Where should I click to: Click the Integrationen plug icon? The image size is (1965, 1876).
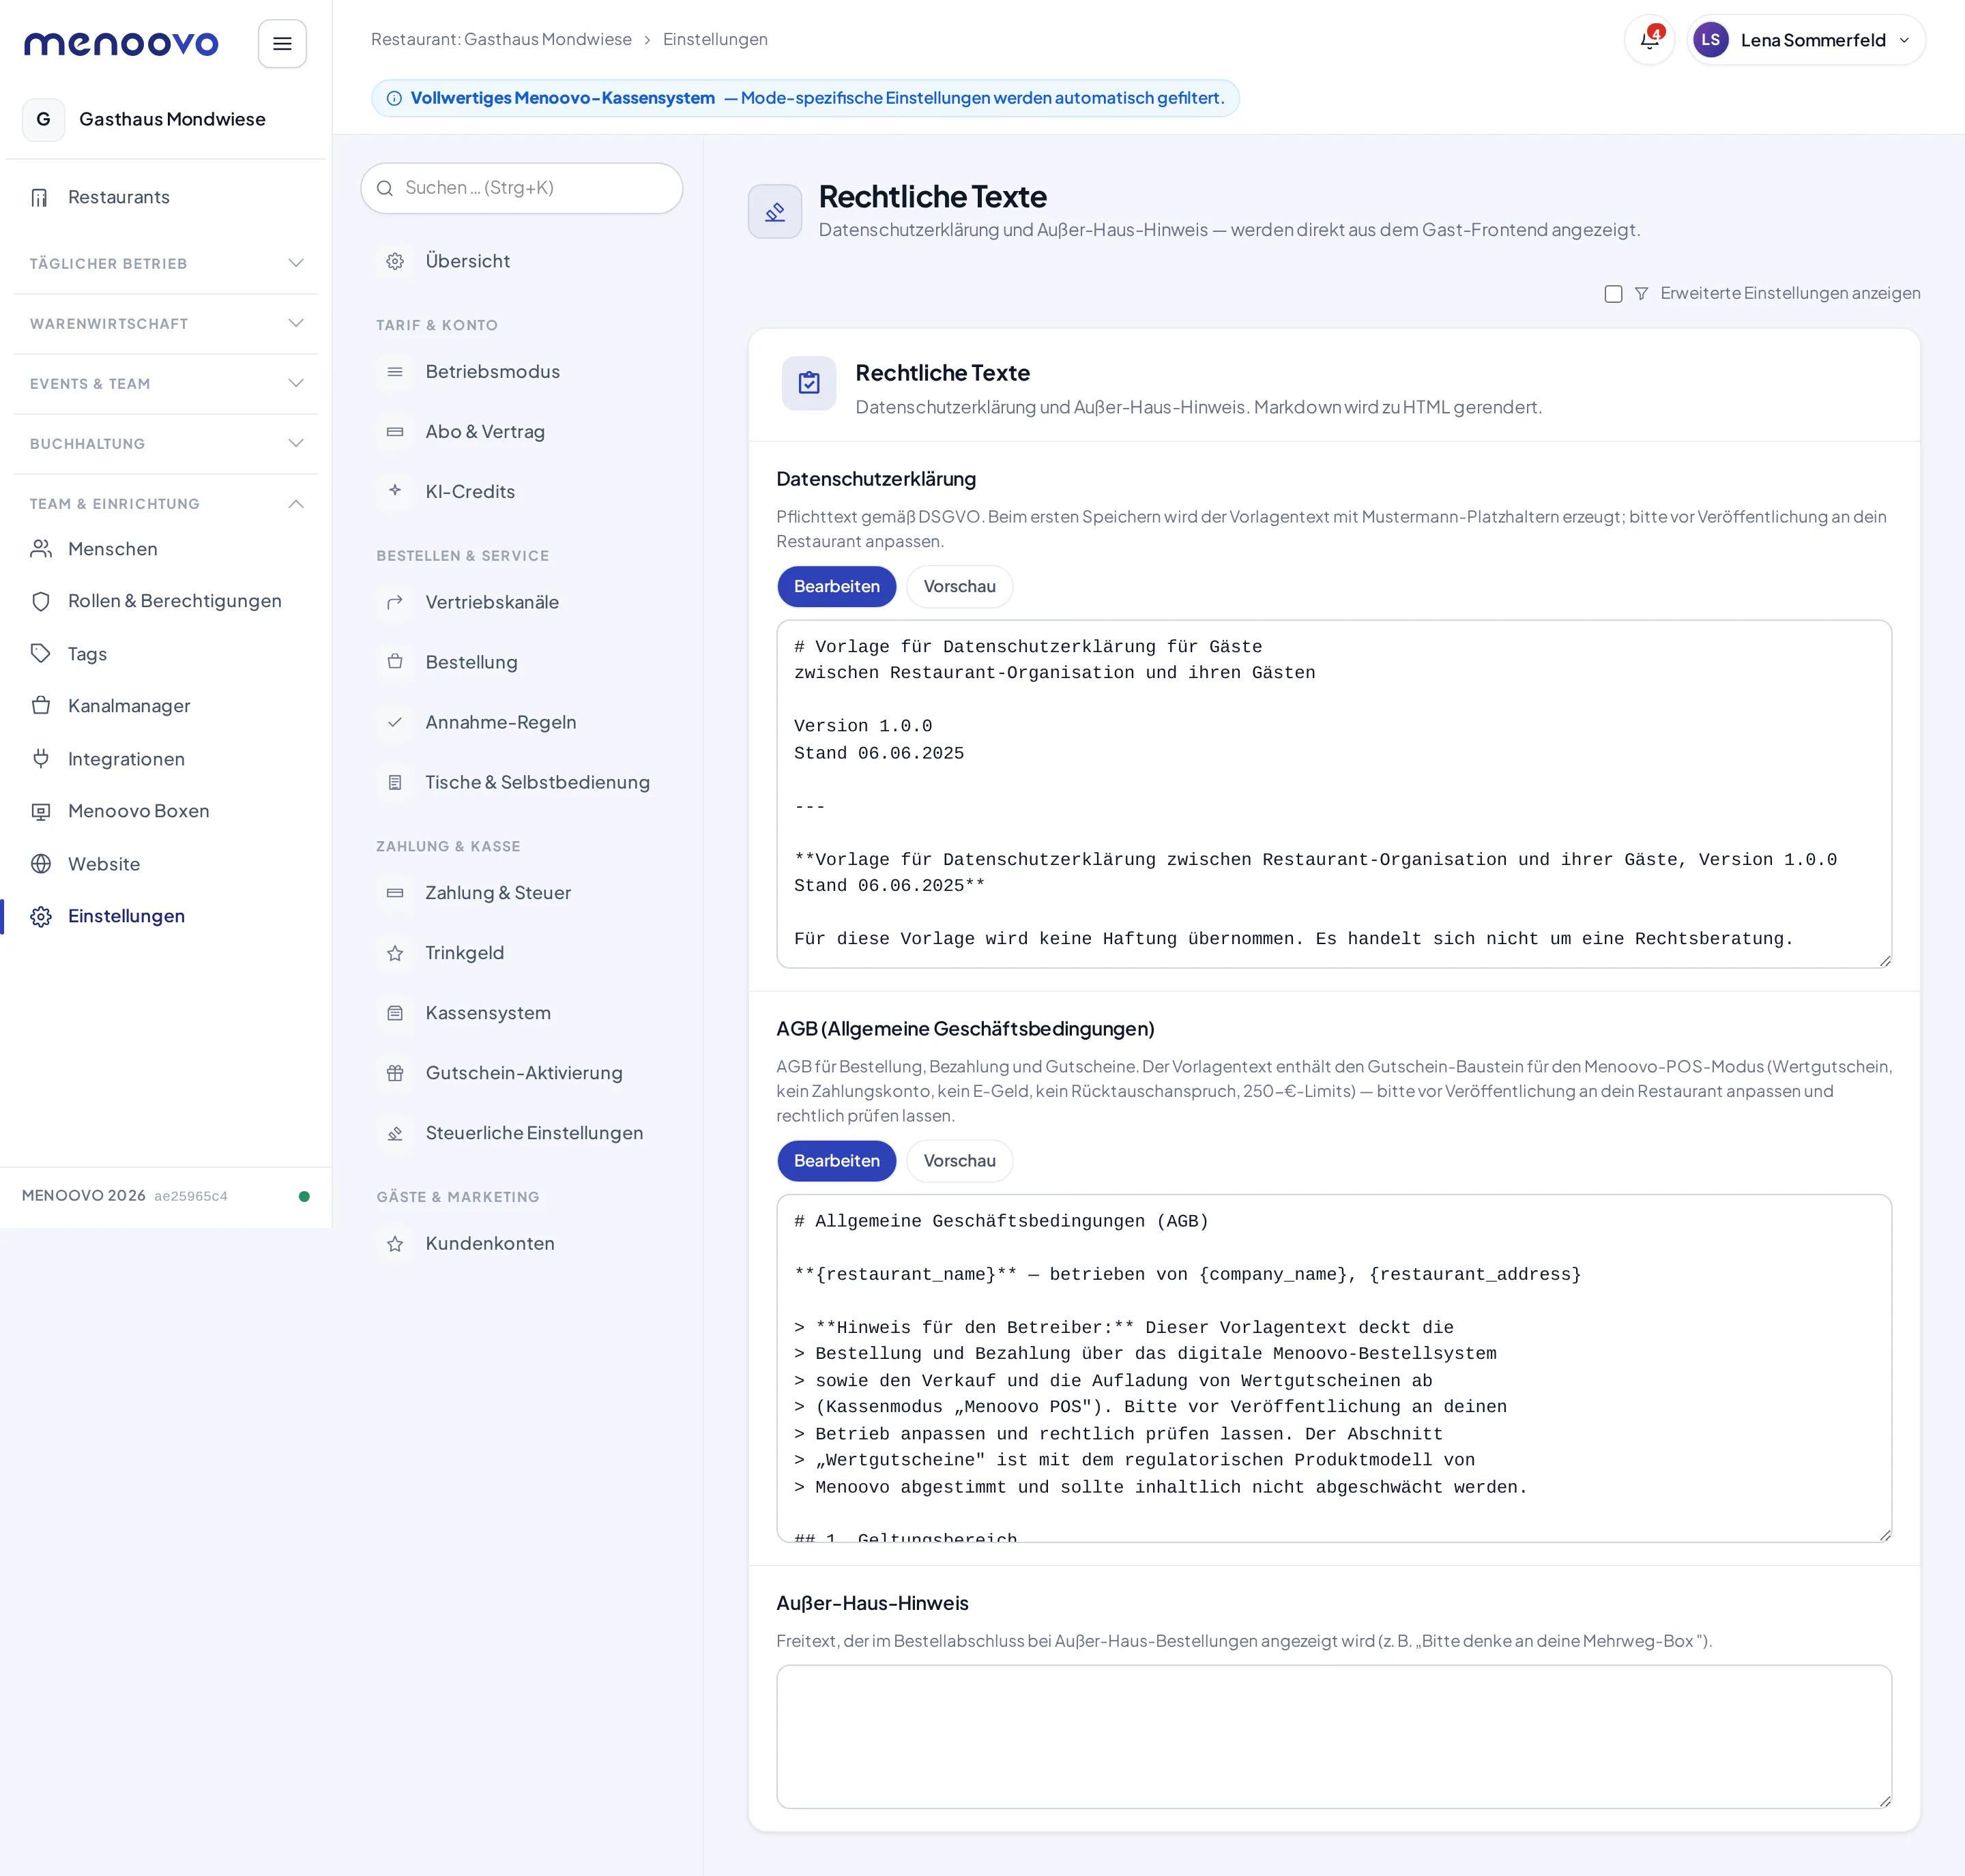41,759
